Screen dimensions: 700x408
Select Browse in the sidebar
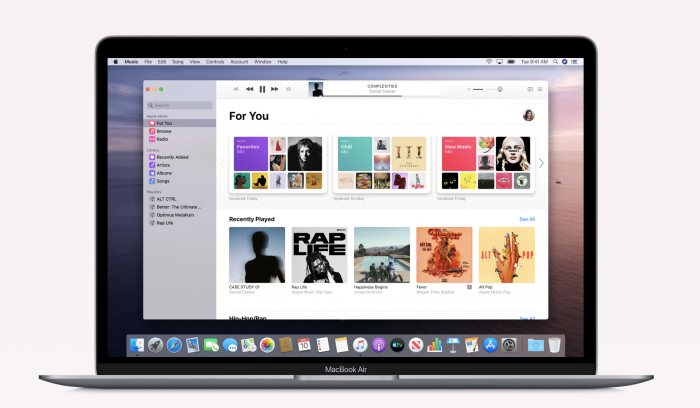coord(163,131)
